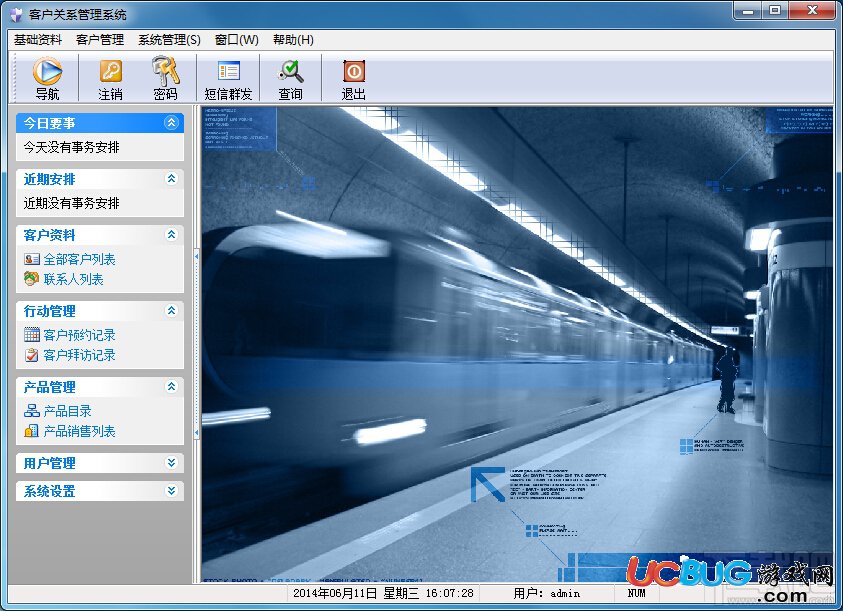Click the 今日要事 header title
This screenshot has height=611, width=843.
tap(49, 123)
